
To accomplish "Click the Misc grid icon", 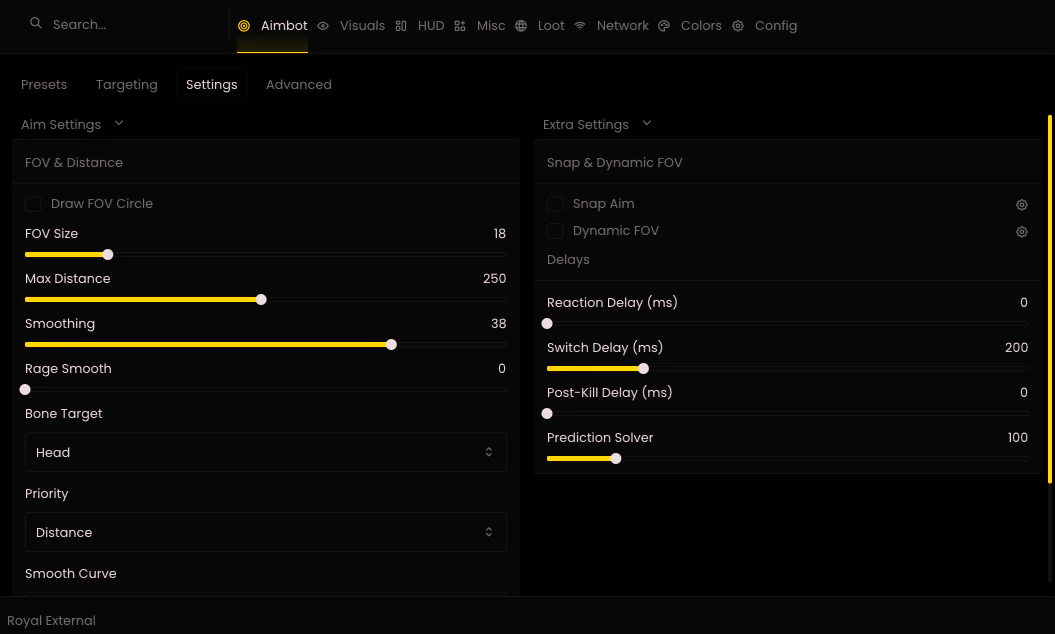I will point(460,26).
